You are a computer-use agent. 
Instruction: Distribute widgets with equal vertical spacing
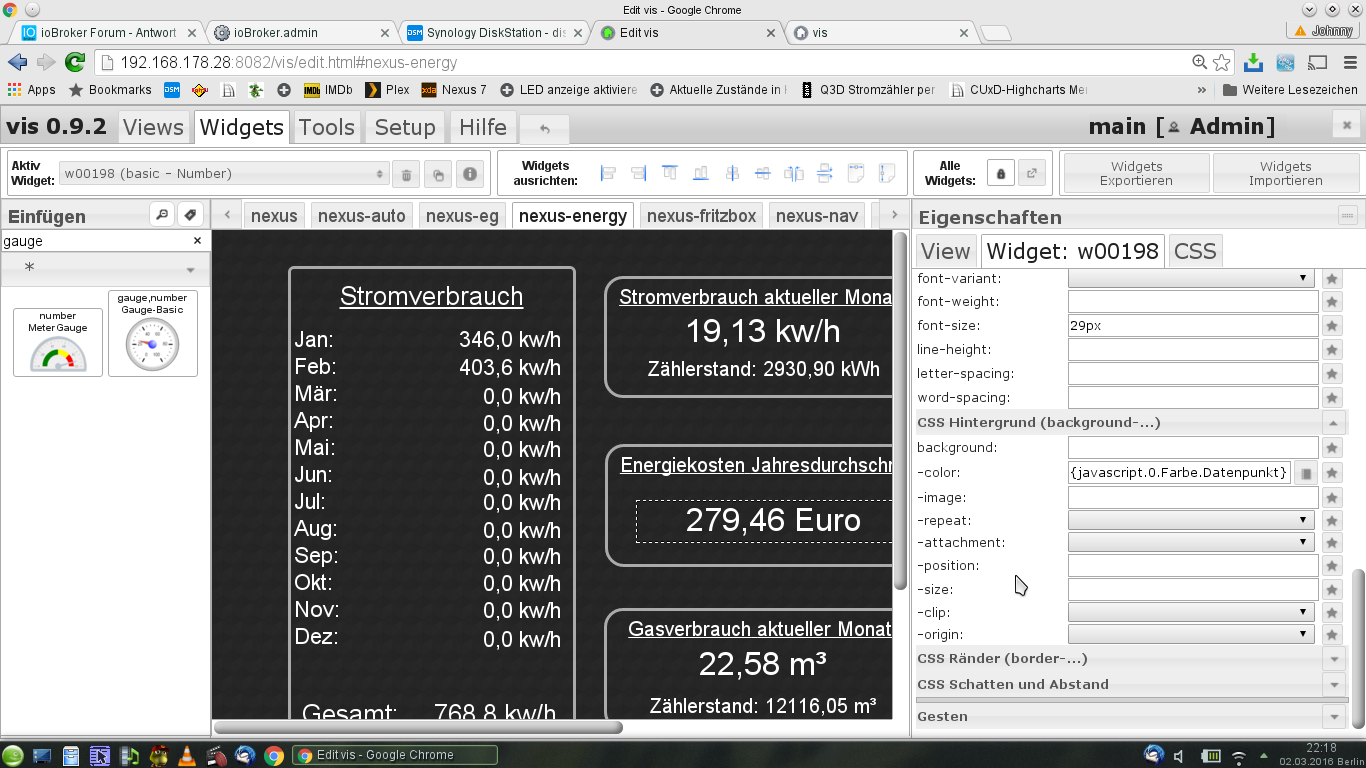tap(825, 173)
